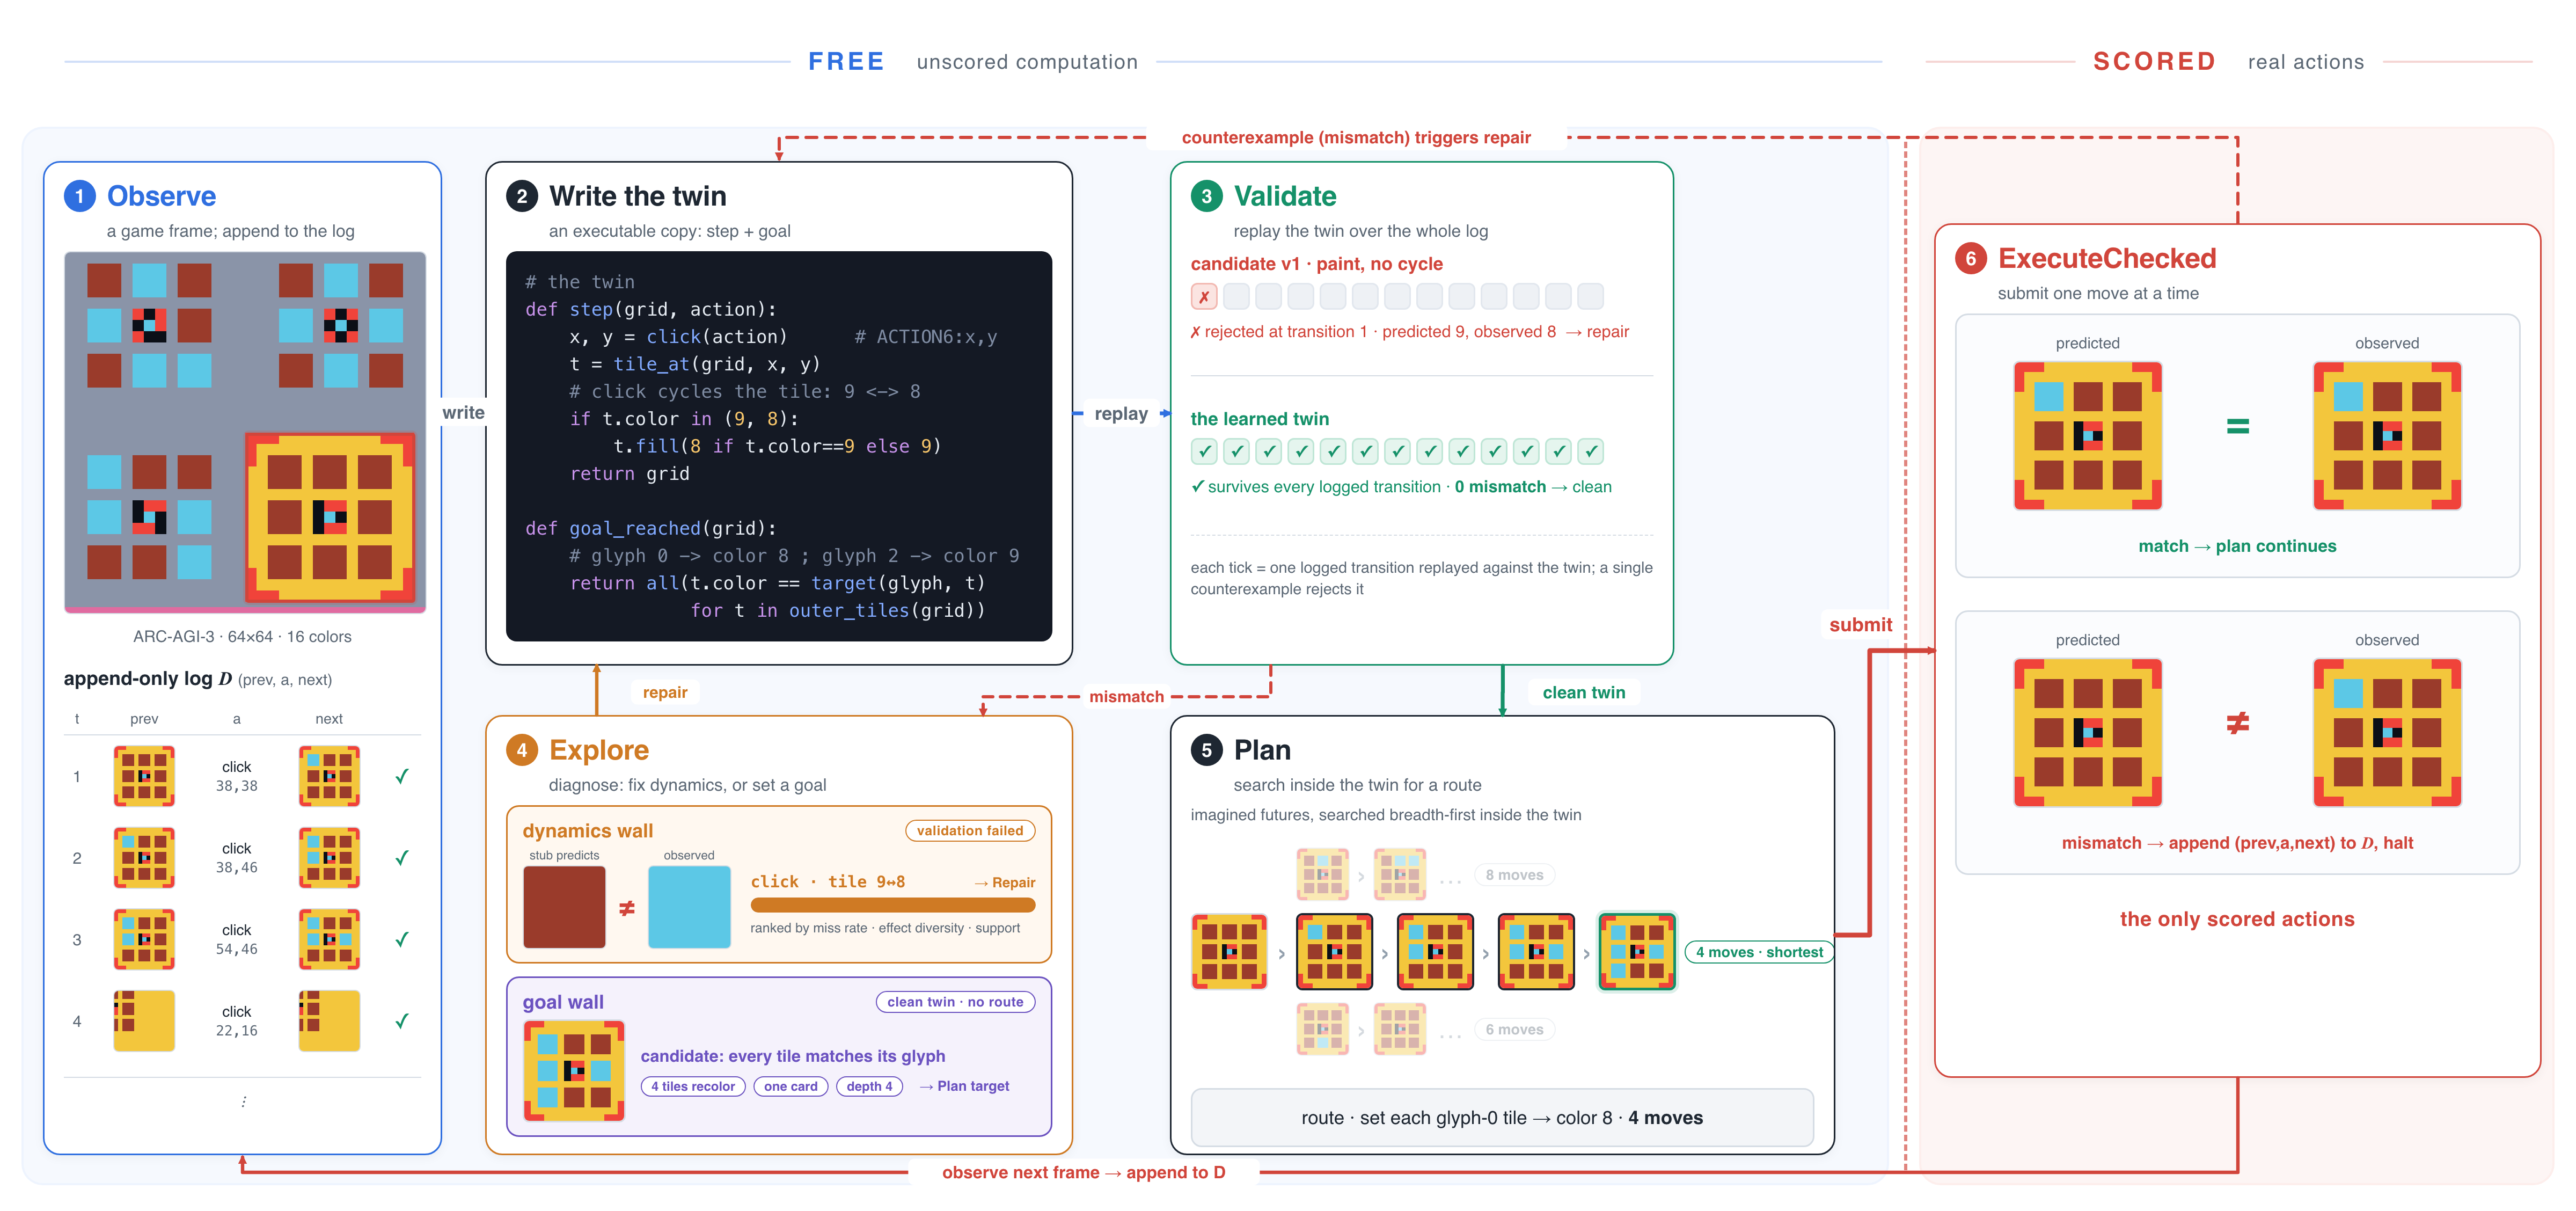This screenshot has height=1211, width=2576.
Task: Select the FREE header label
Action: (x=846, y=62)
